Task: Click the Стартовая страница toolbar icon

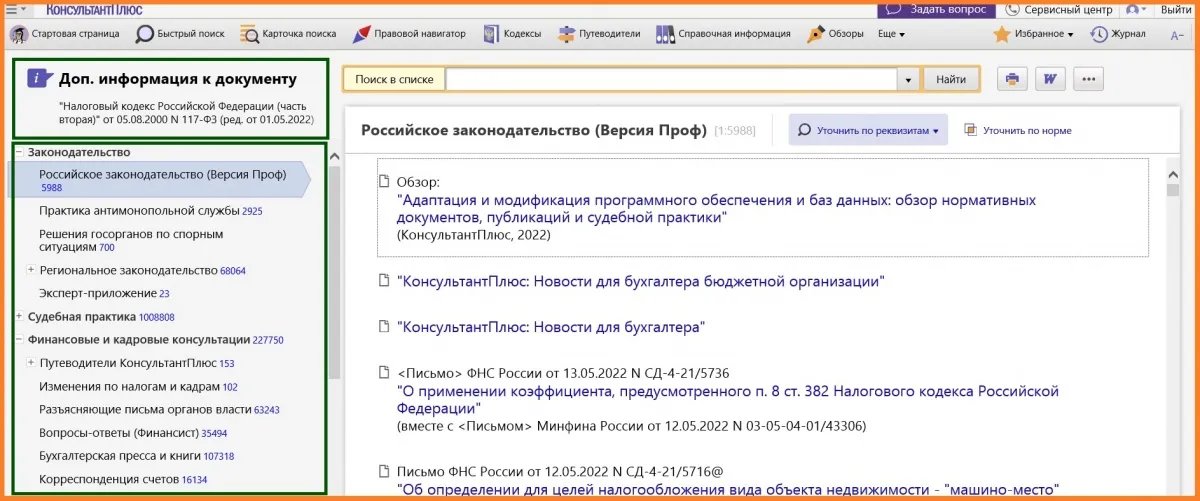Action: 18,34
